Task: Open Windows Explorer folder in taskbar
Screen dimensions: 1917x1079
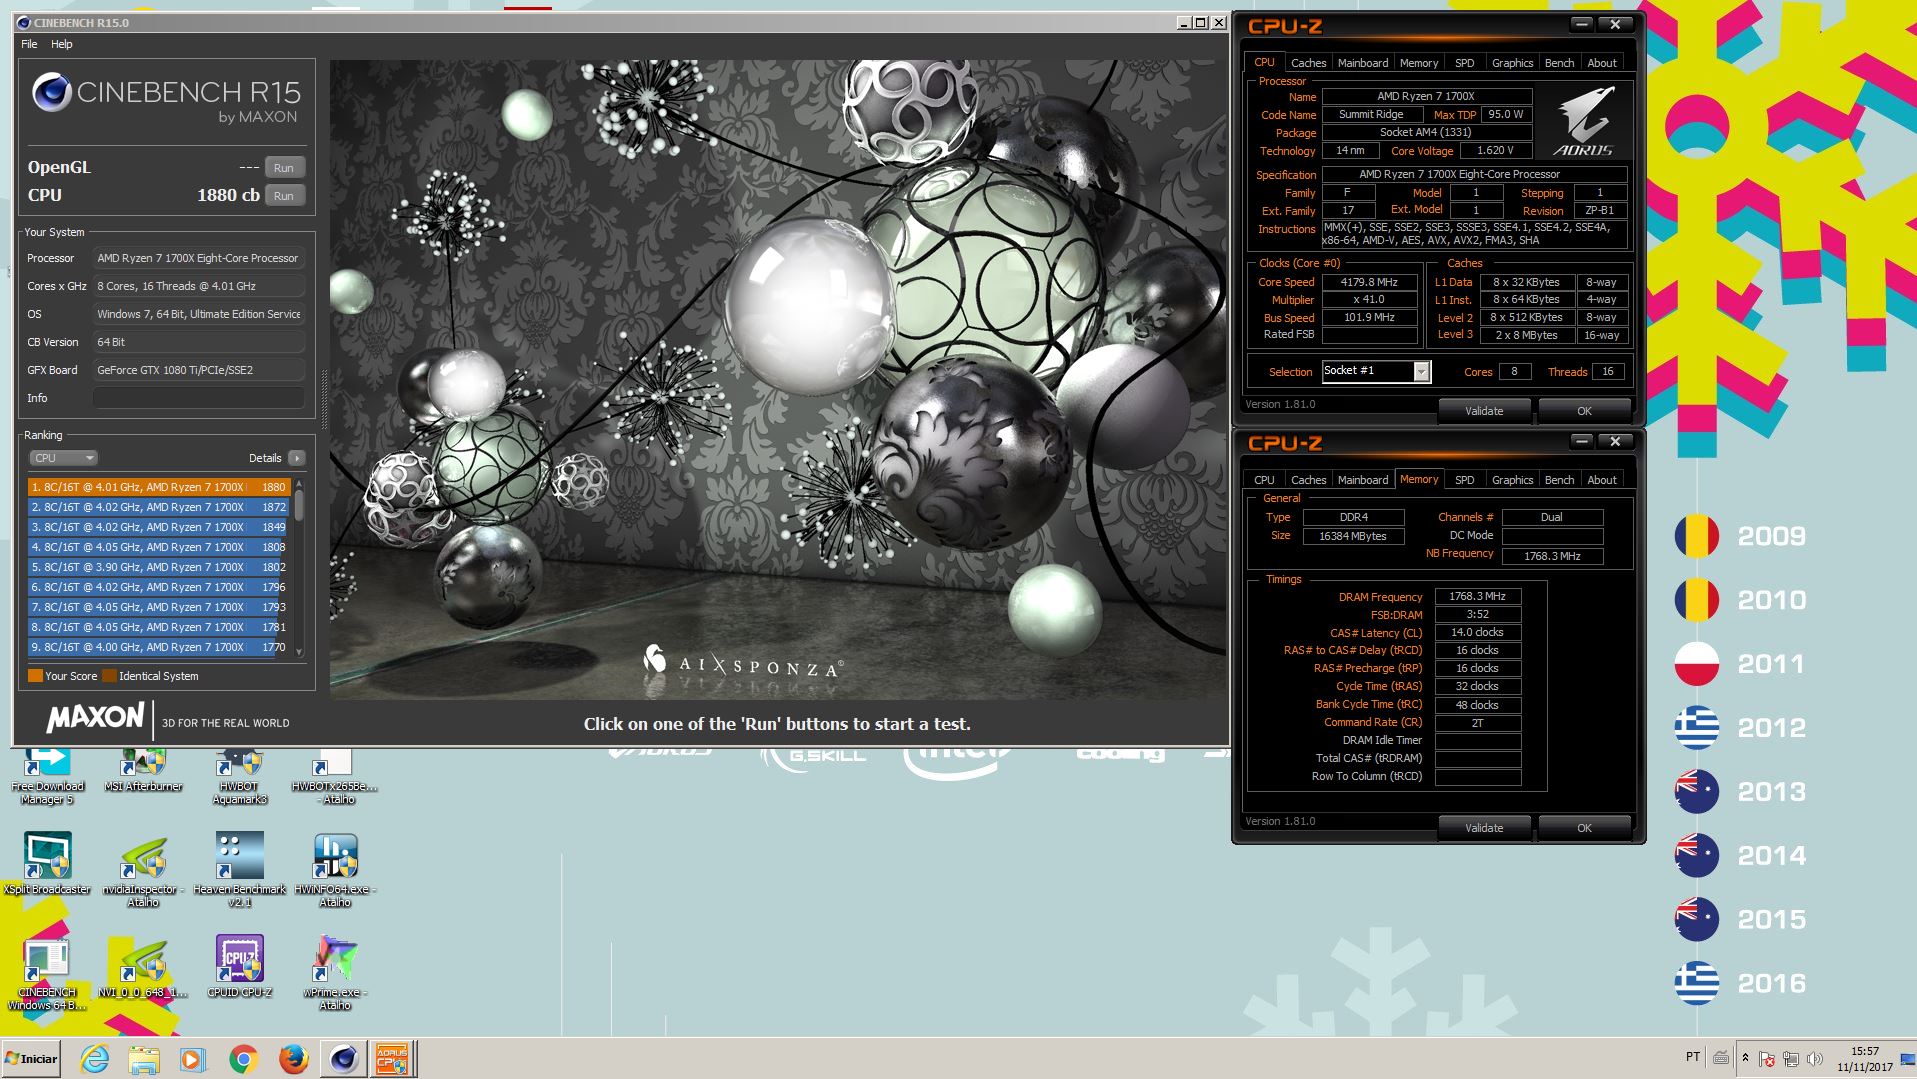Action: pos(144,1058)
